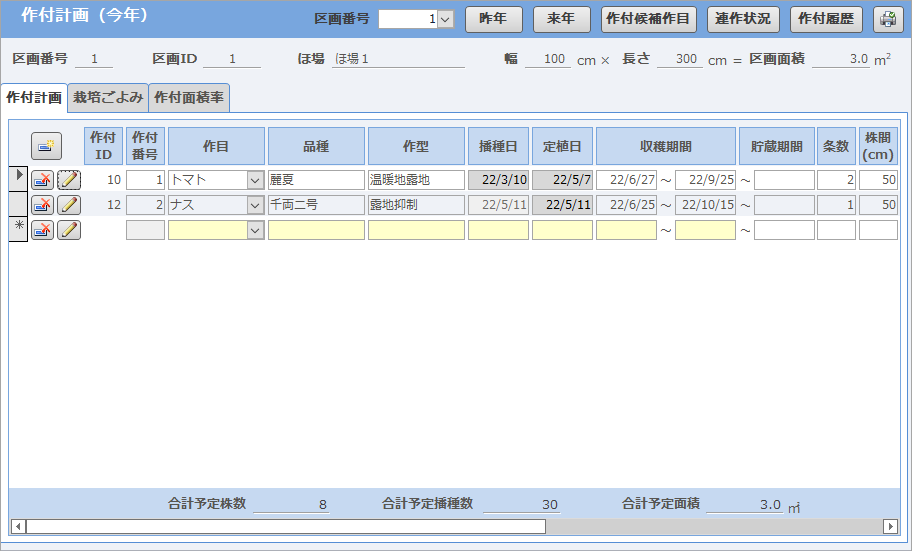Expand the トマト crop dropdown

coord(255,180)
